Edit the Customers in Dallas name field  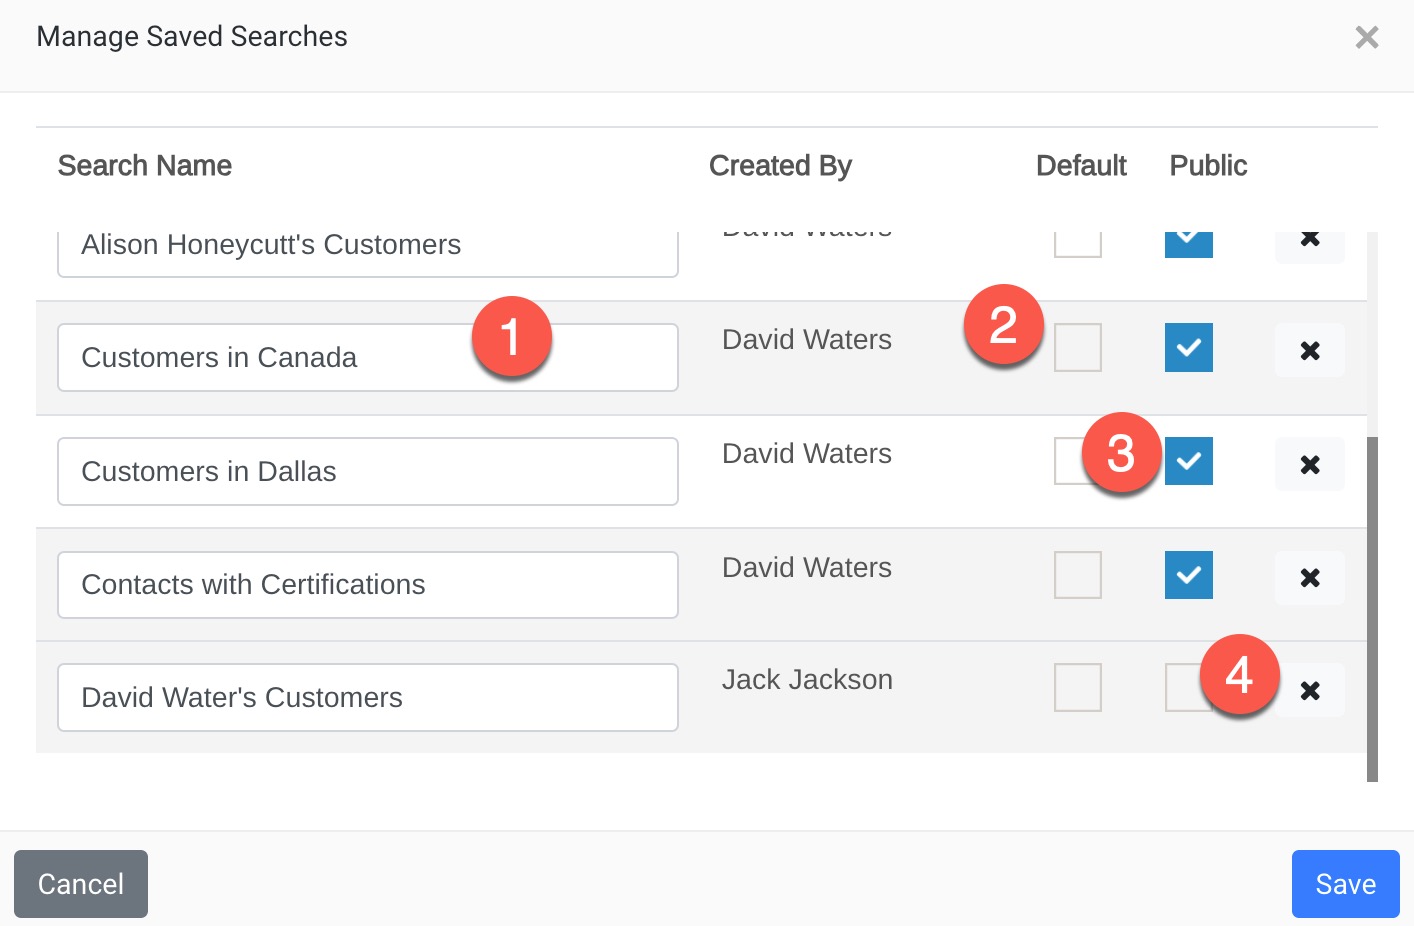[368, 471]
